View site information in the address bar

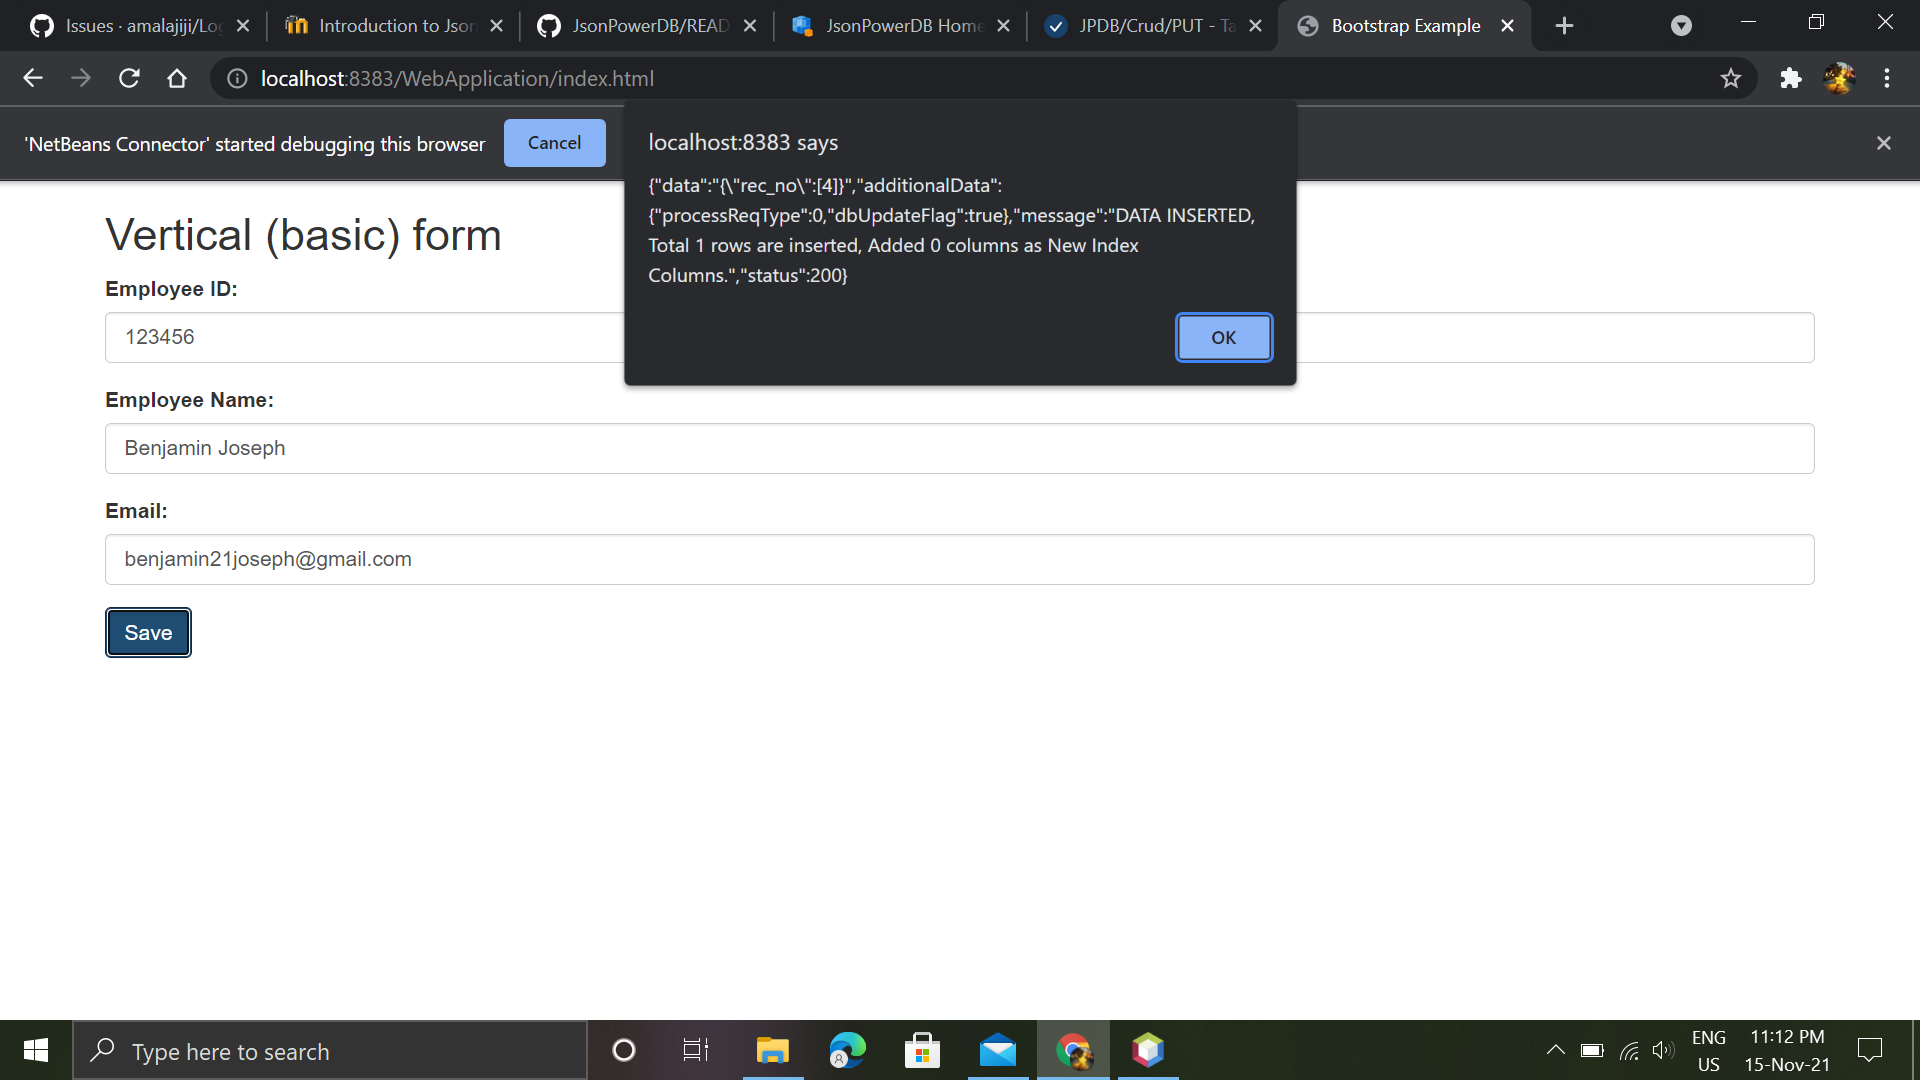236,78
